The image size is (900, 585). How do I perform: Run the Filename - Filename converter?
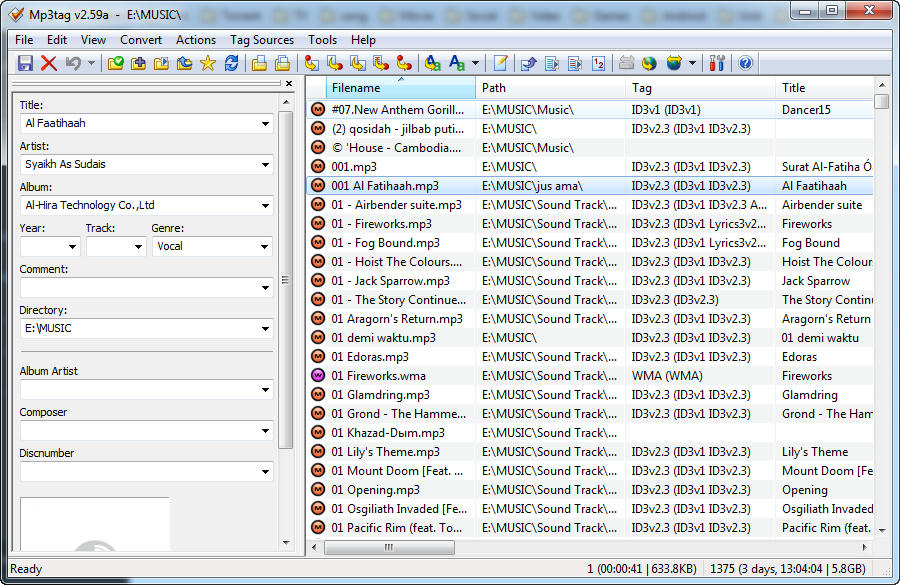[x=358, y=63]
